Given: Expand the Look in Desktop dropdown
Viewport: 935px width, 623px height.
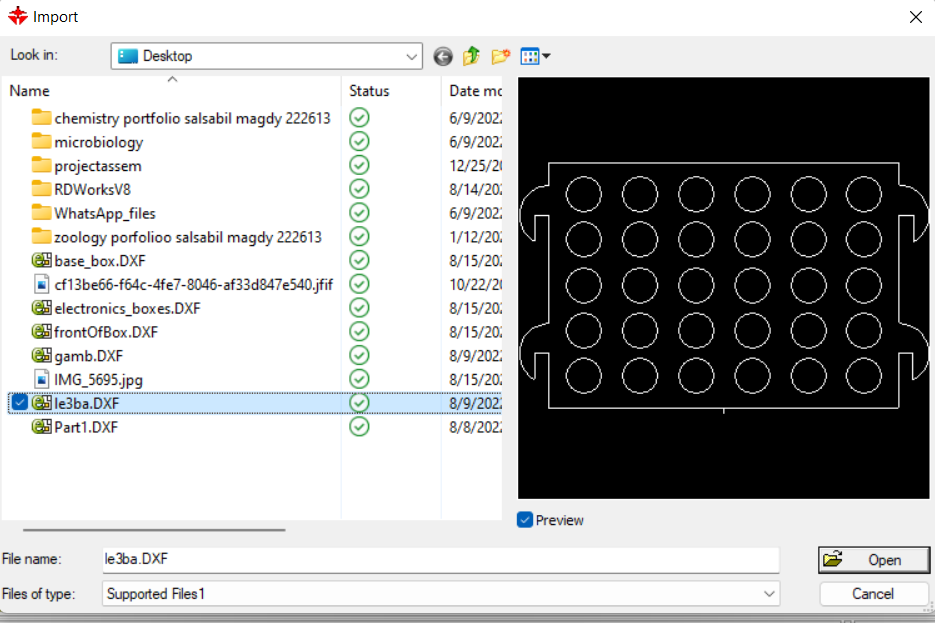Looking at the screenshot, I should (412, 57).
